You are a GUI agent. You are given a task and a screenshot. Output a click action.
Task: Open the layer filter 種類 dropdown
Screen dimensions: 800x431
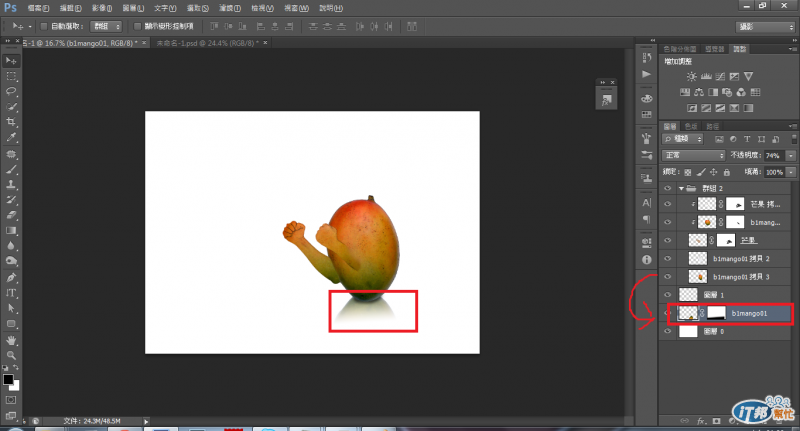(683, 139)
